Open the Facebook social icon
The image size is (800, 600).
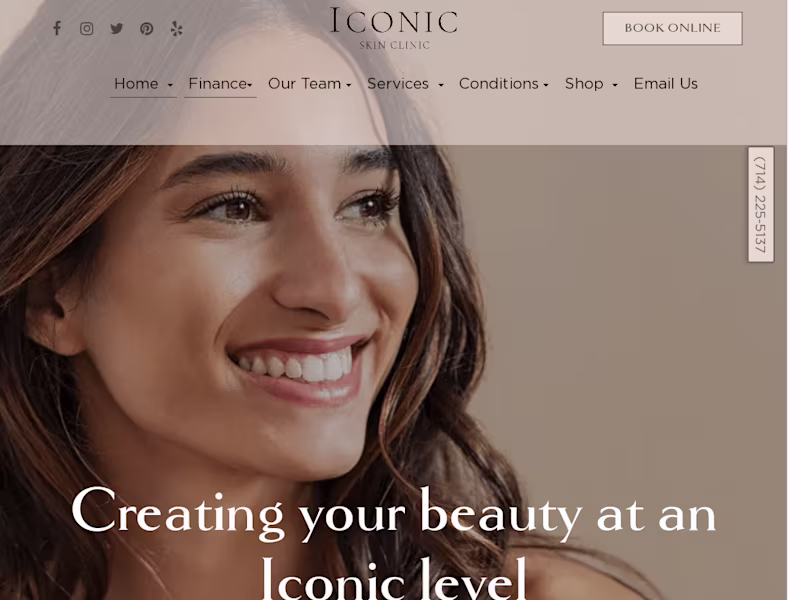click(57, 28)
